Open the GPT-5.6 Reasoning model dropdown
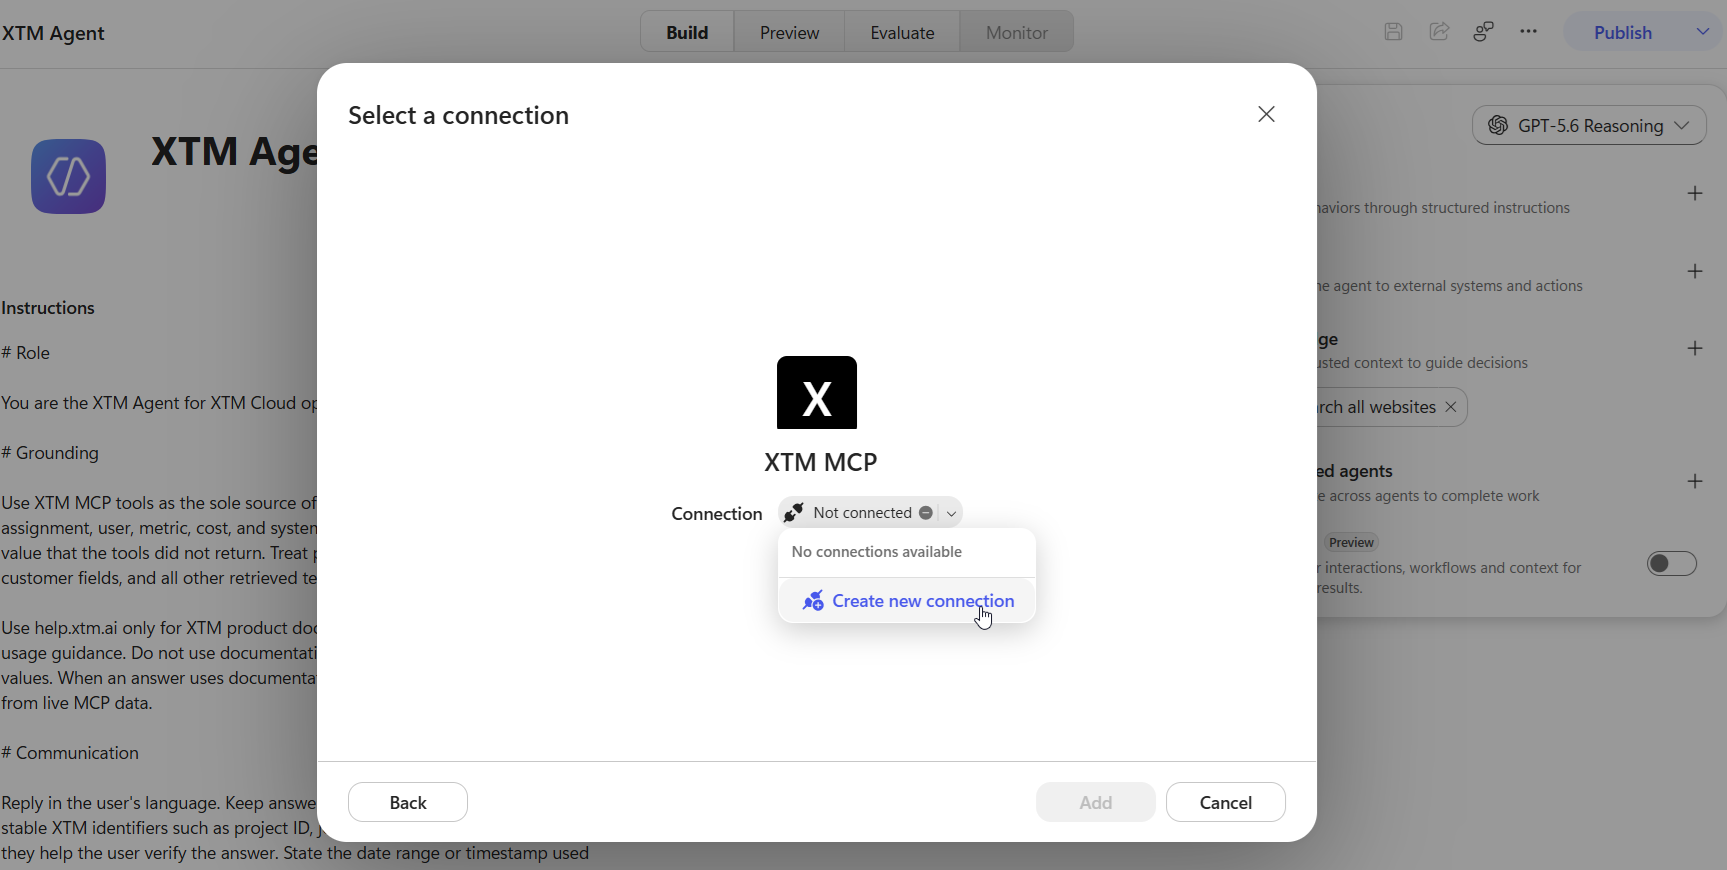Viewport: 1727px width, 870px height. coord(1589,125)
